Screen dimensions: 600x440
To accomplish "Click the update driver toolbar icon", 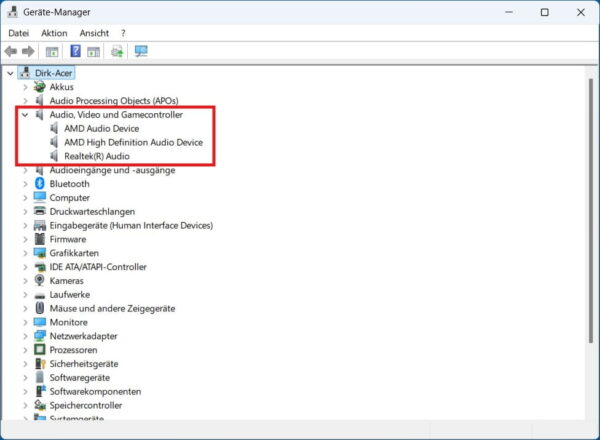I will pyautogui.click(x=117, y=51).
